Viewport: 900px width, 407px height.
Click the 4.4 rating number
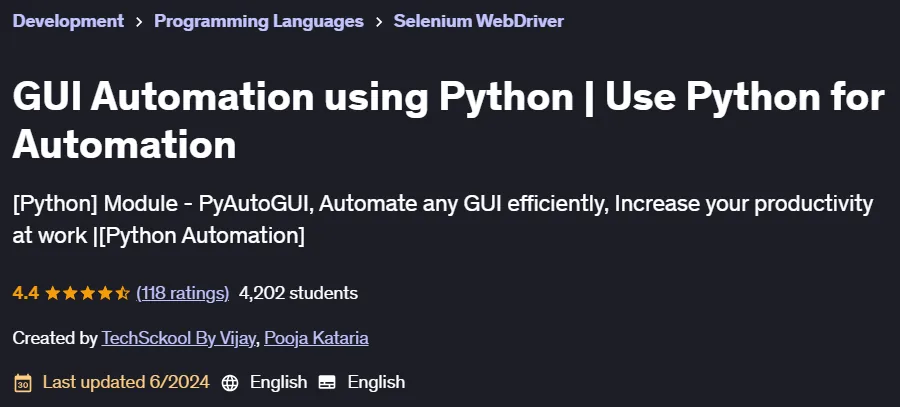(25, 293)
